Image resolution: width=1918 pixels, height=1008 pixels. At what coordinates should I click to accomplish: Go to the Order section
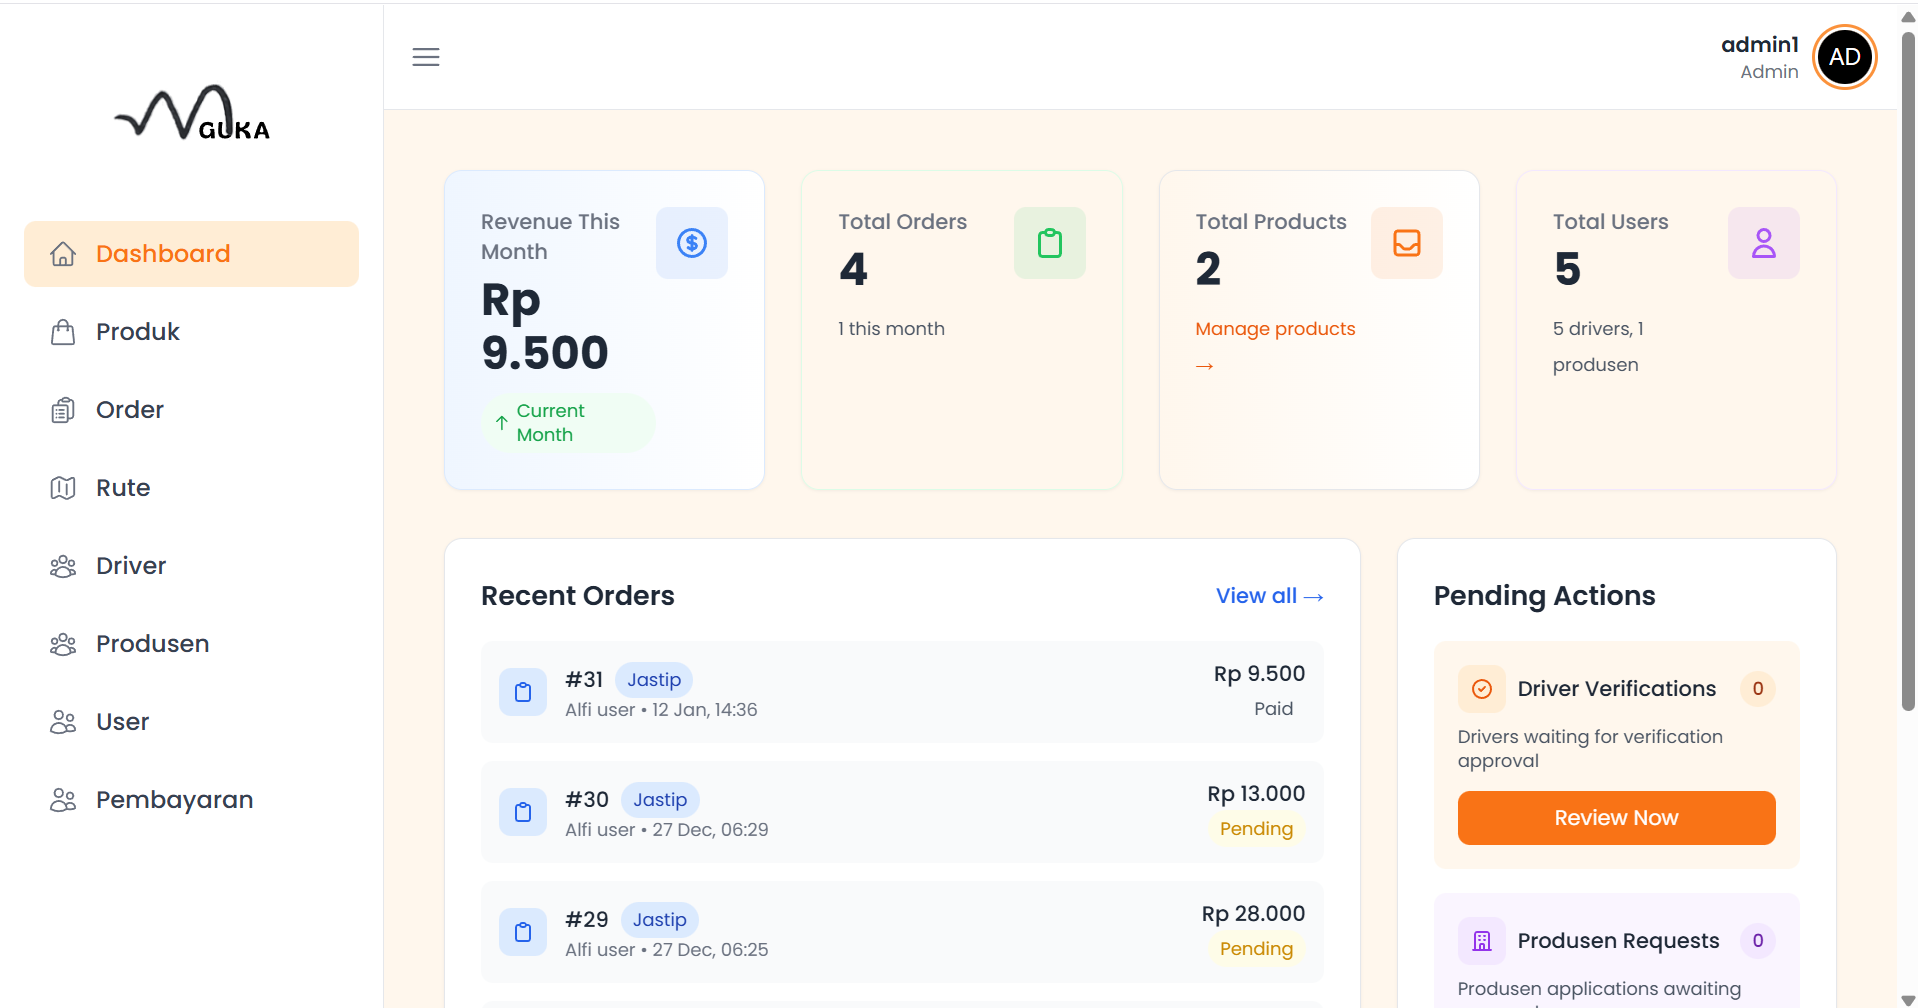(x=129, y=410)
